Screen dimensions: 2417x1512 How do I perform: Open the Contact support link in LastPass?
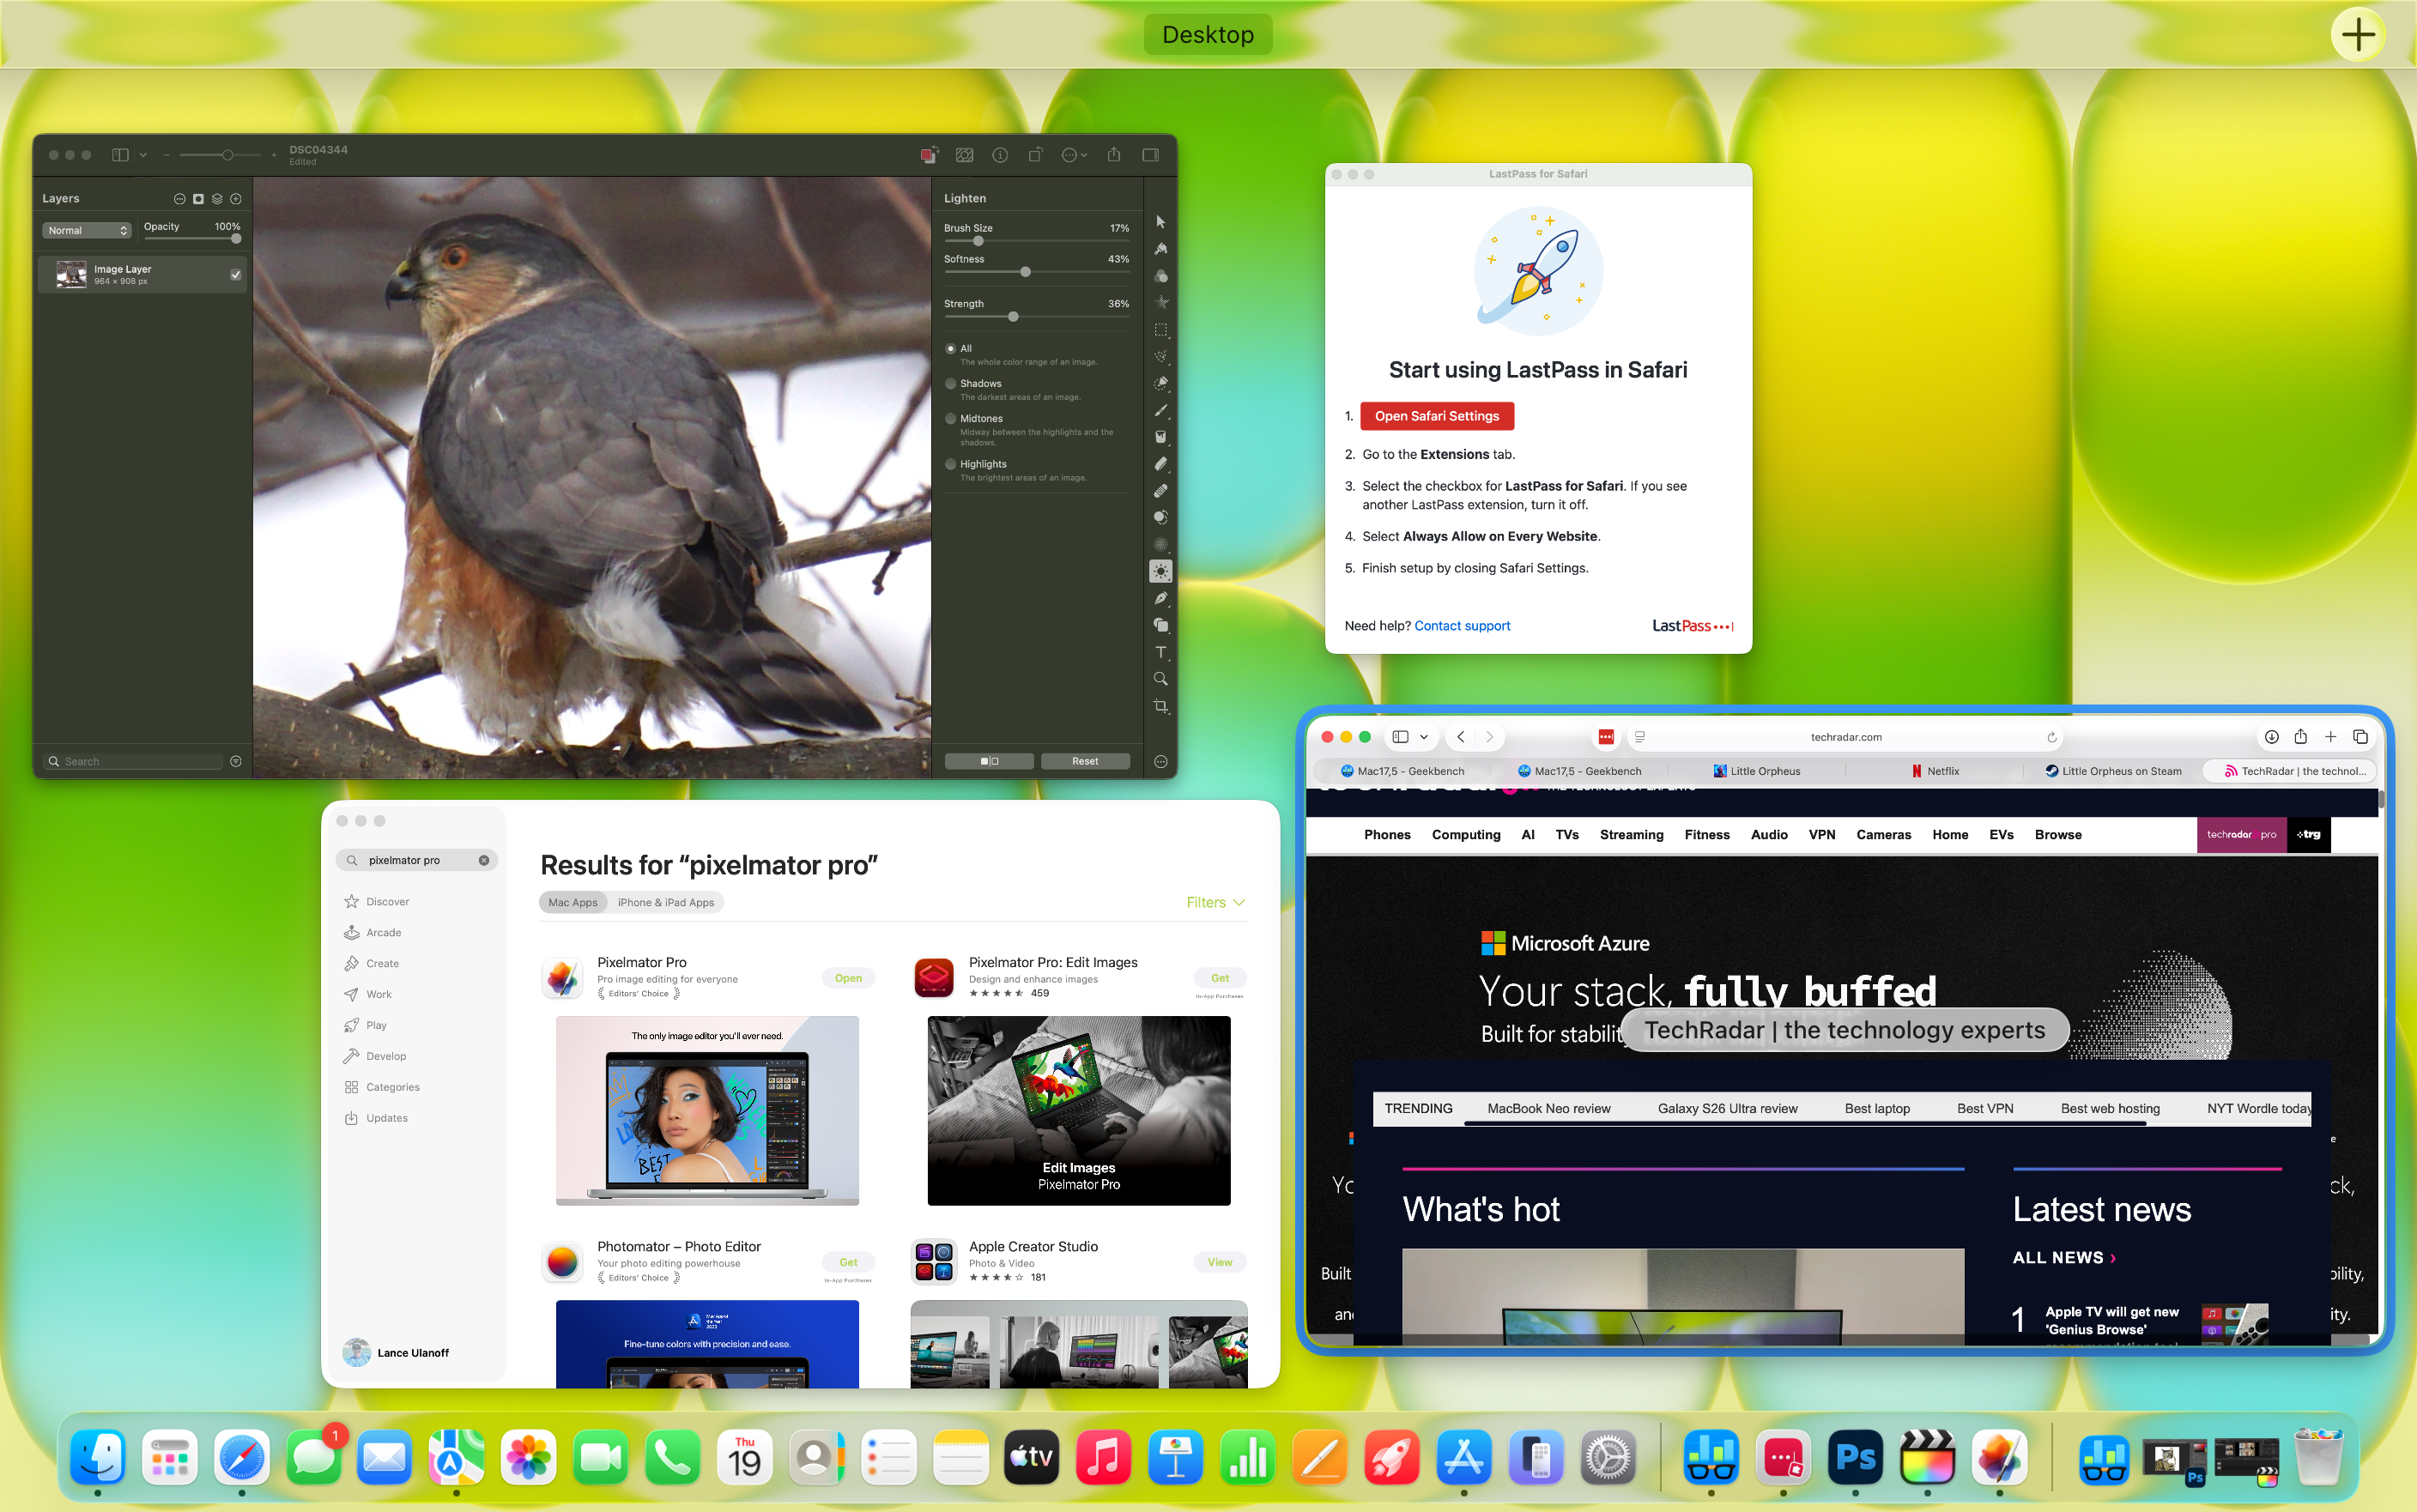tap(1462, 625)
